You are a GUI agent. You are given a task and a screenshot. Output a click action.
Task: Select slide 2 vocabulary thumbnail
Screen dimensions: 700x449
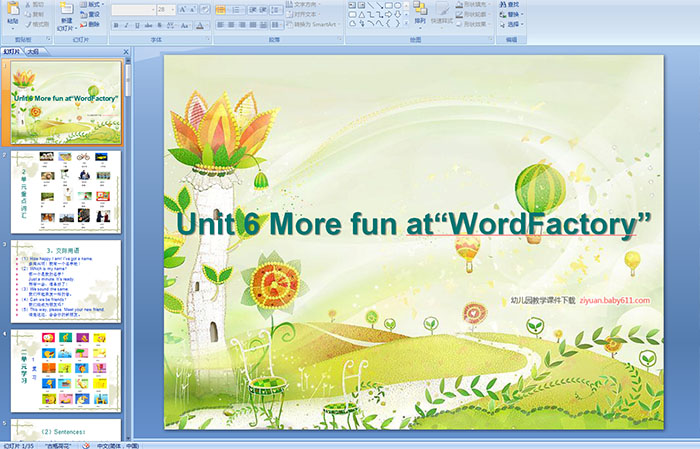(66, 192)
